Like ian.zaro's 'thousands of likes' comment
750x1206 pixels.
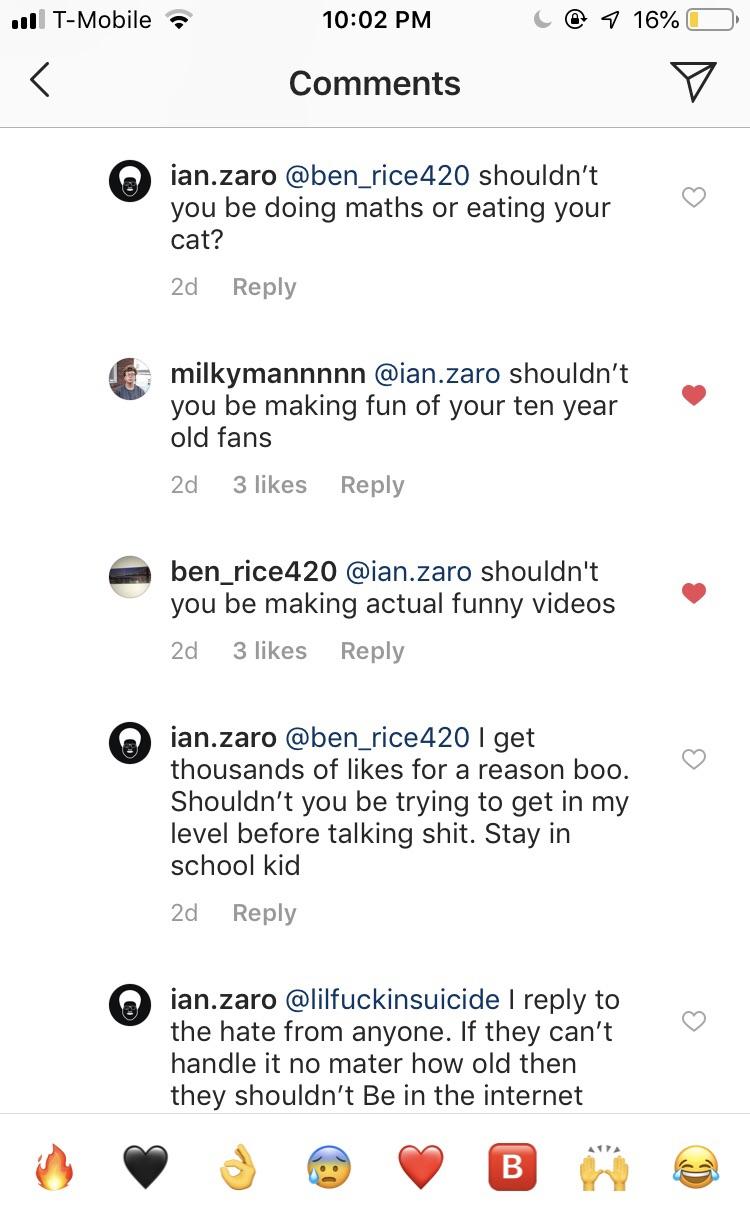coord(693,759)
